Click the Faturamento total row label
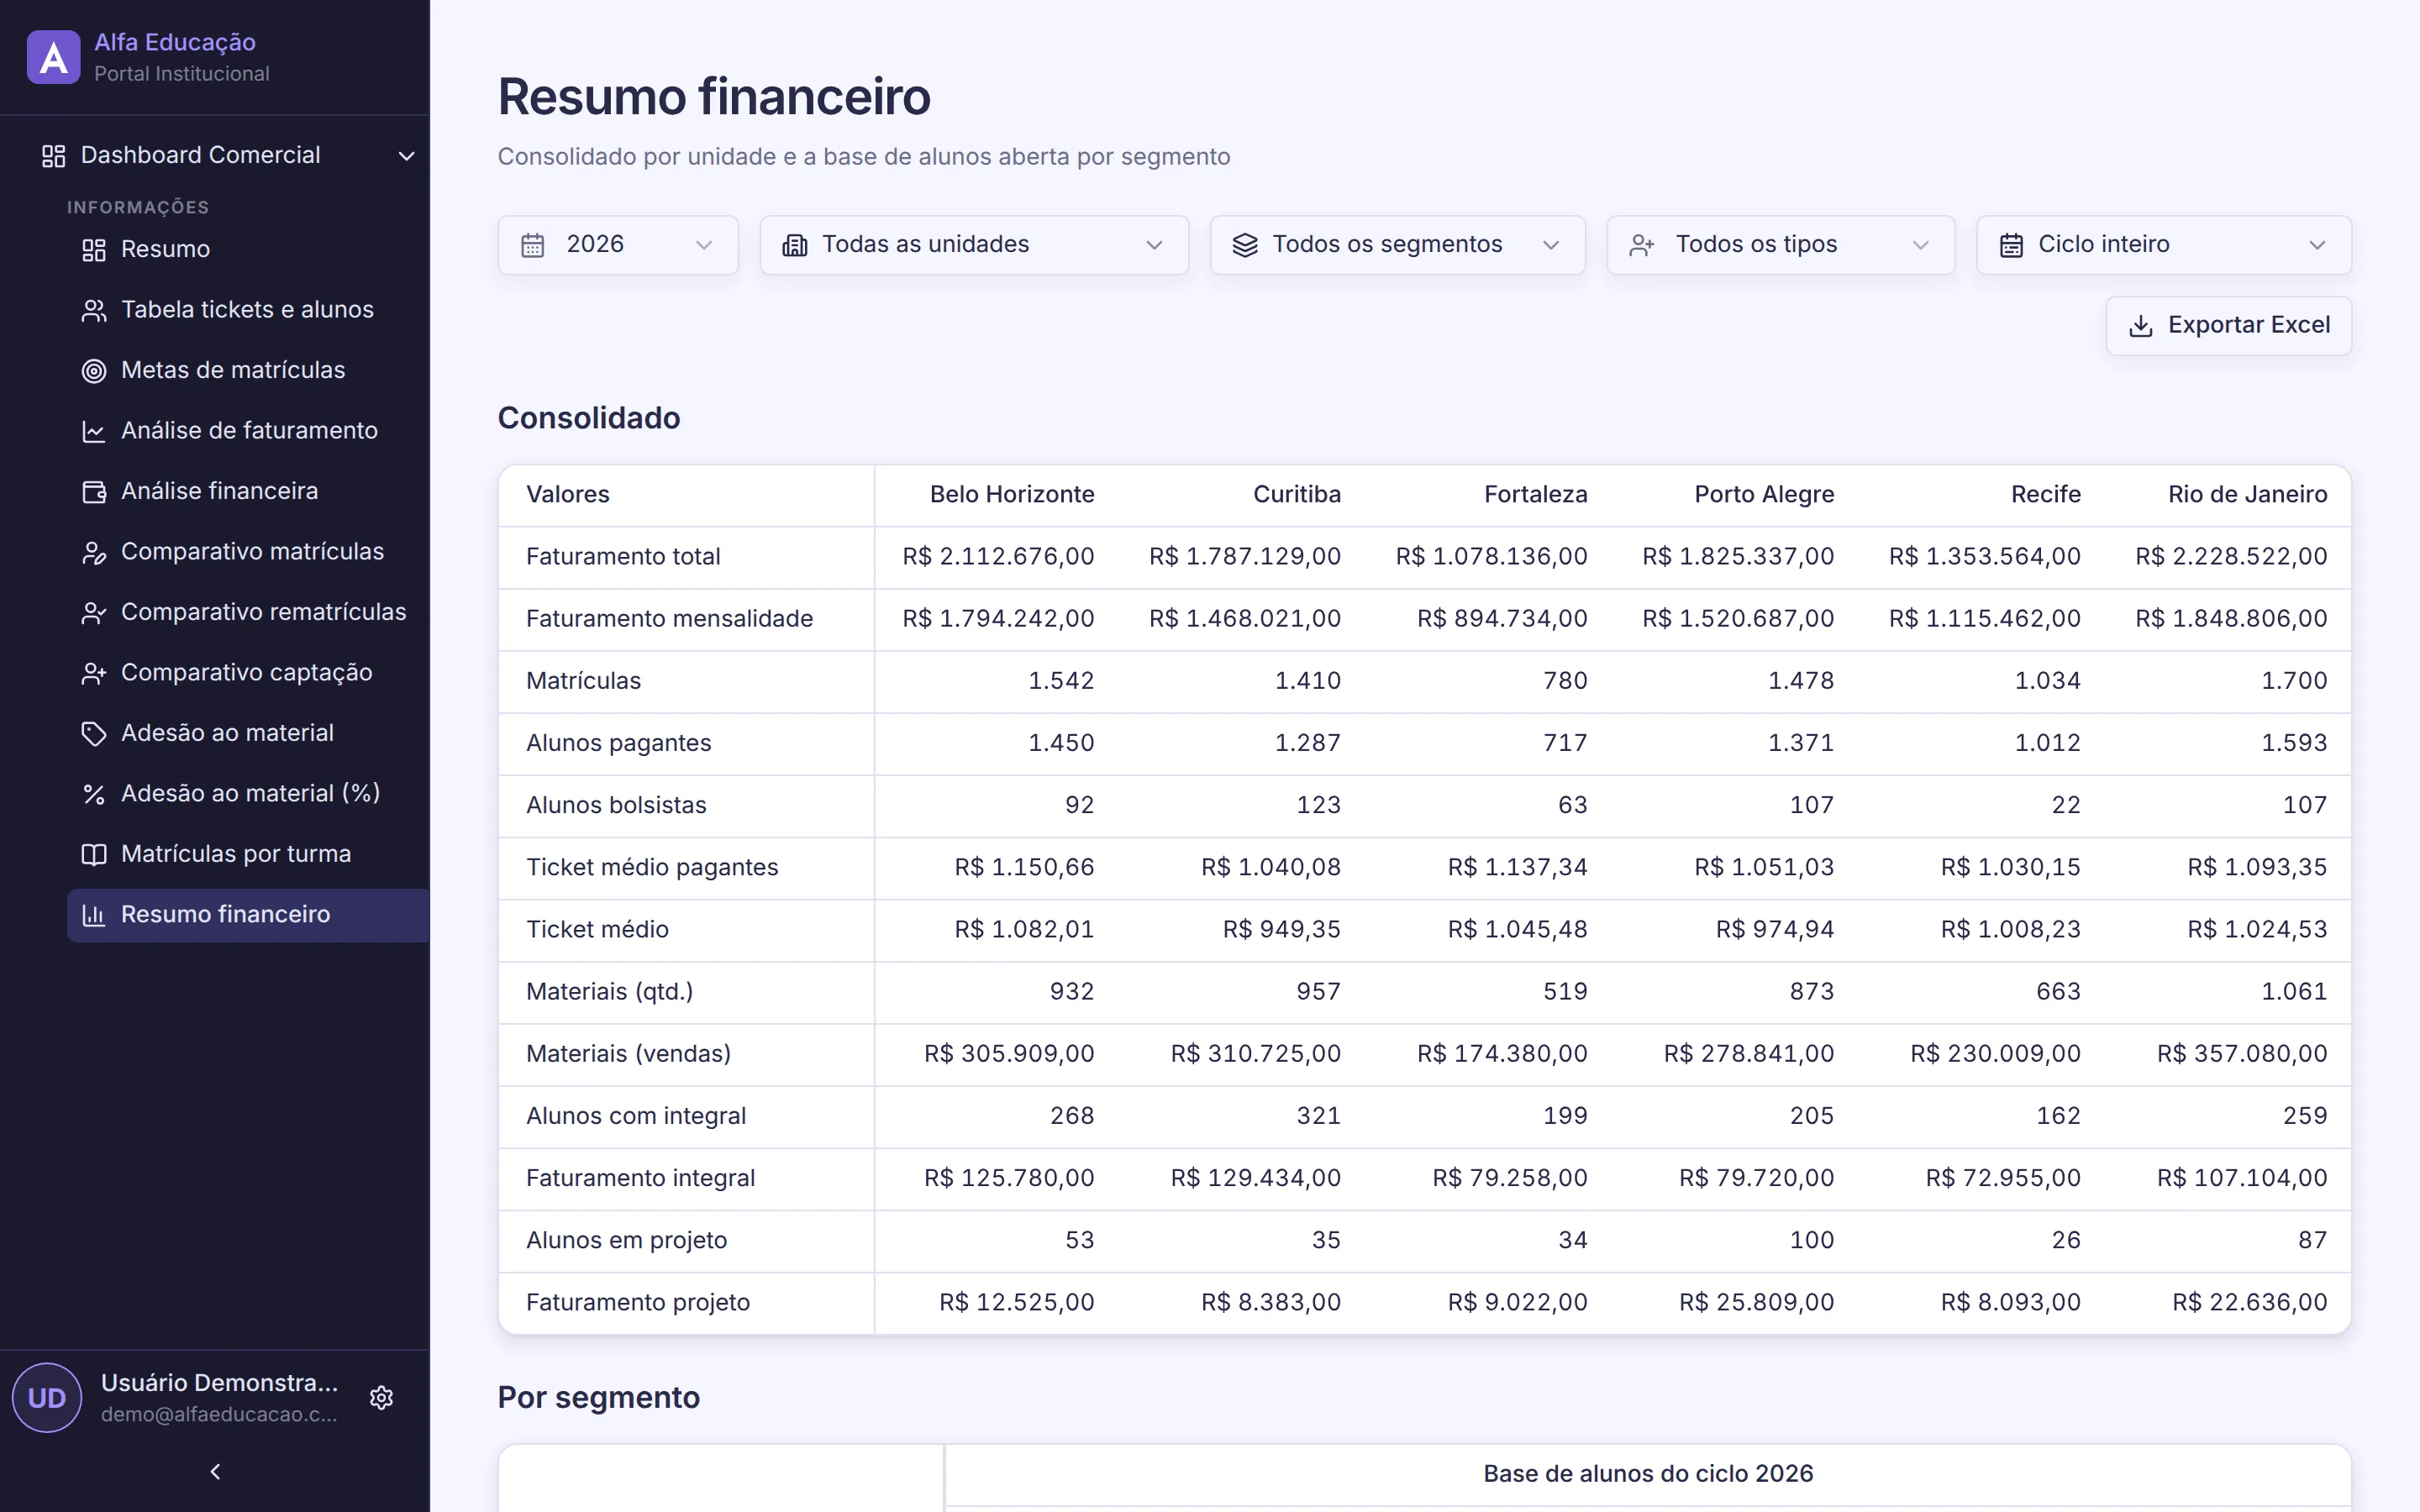This screenshot has width=2420, height=1512. click(x=623, y=557)
